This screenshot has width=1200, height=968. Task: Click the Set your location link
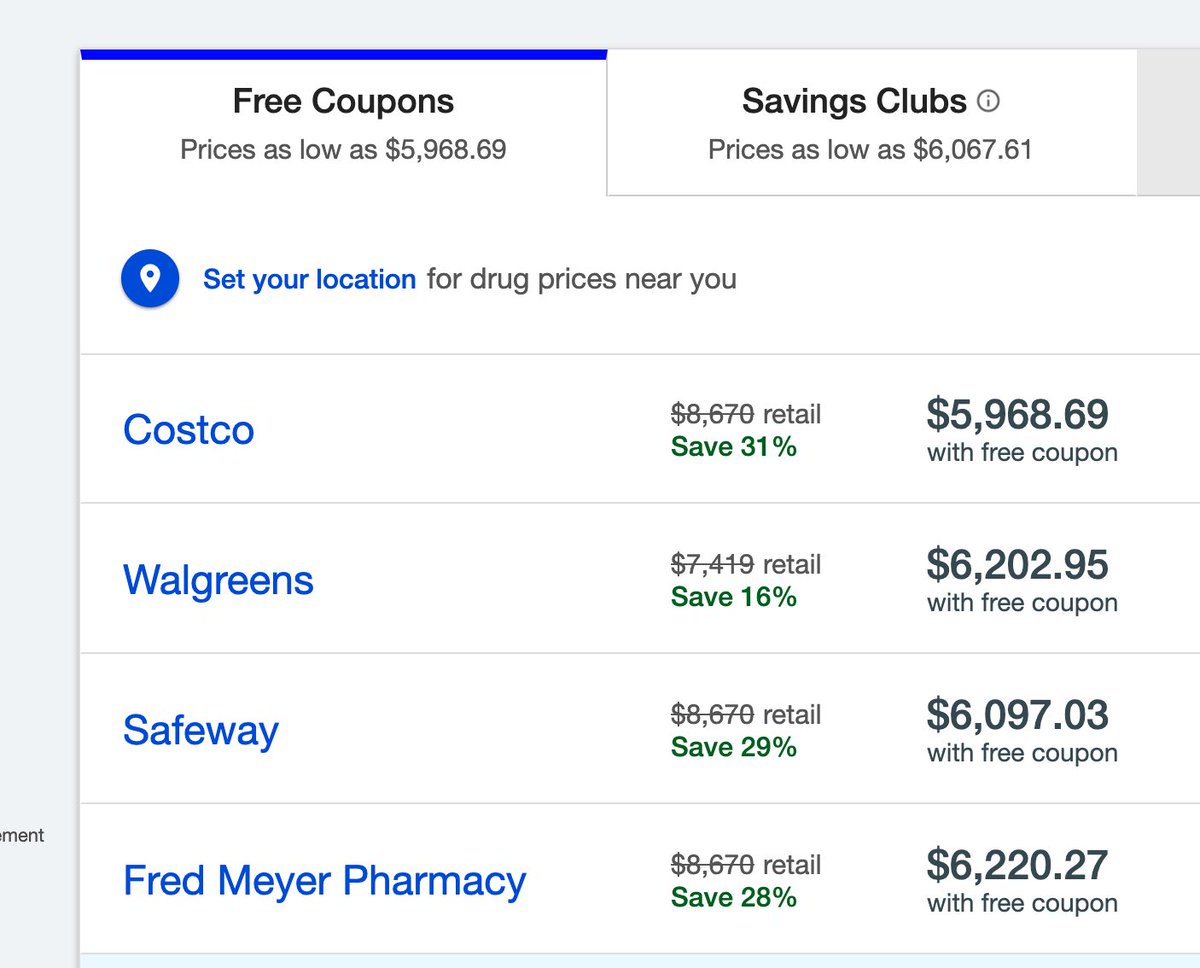[x=309, y=279]
